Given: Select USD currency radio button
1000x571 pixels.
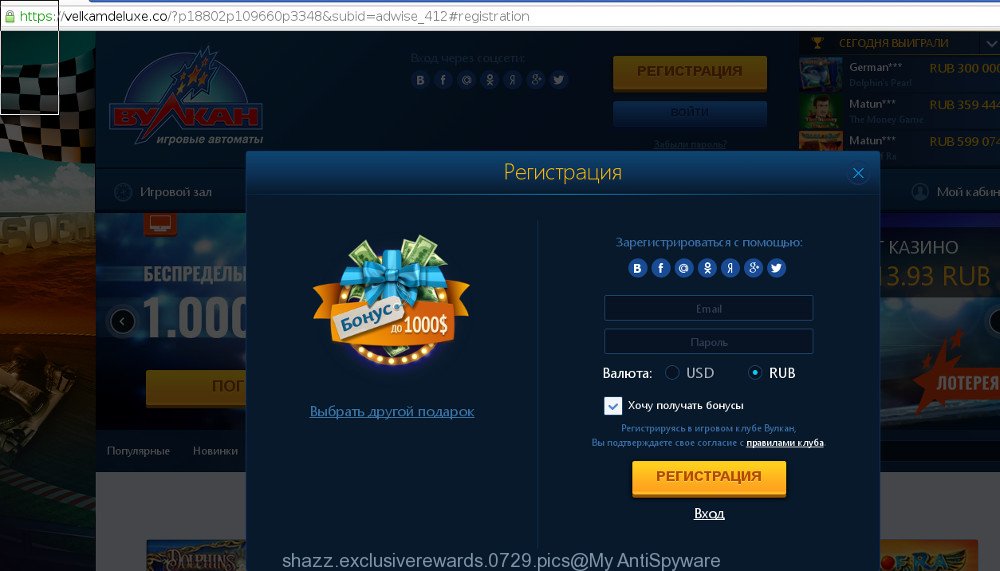Looking at the screenshot, I should pos(672,373).
